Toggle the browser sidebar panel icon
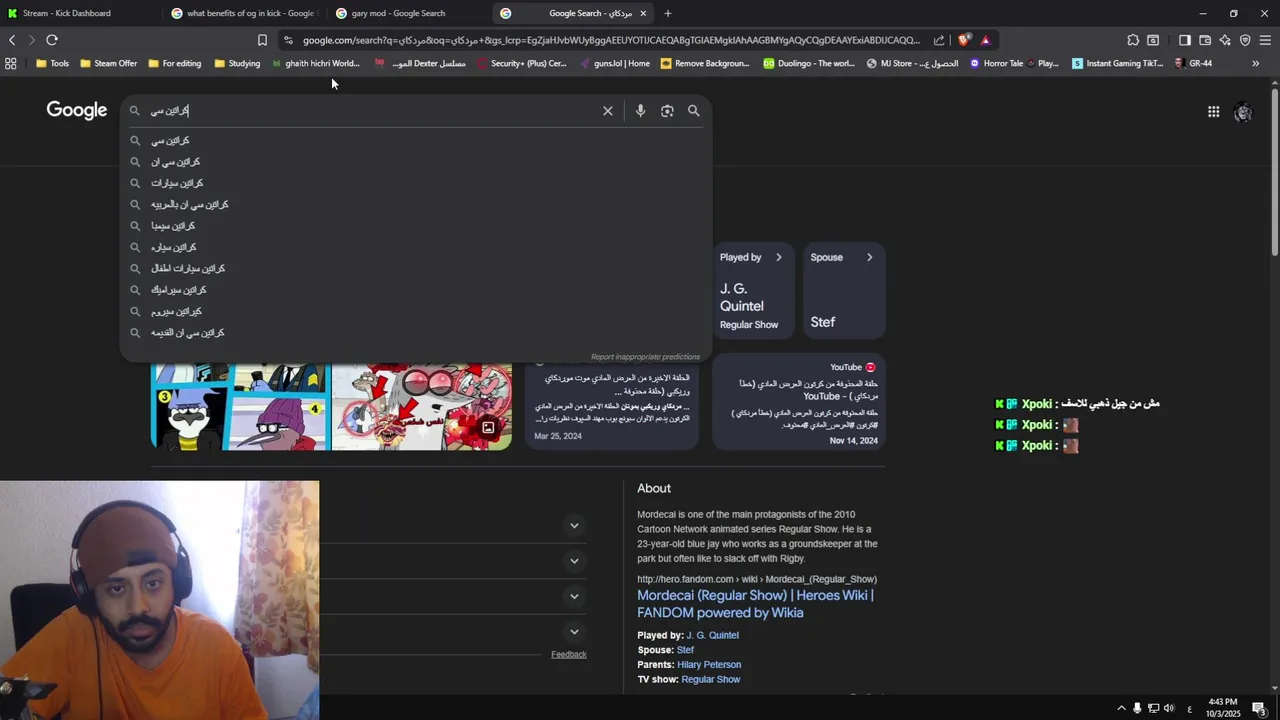 click(x=1185, y=40)
